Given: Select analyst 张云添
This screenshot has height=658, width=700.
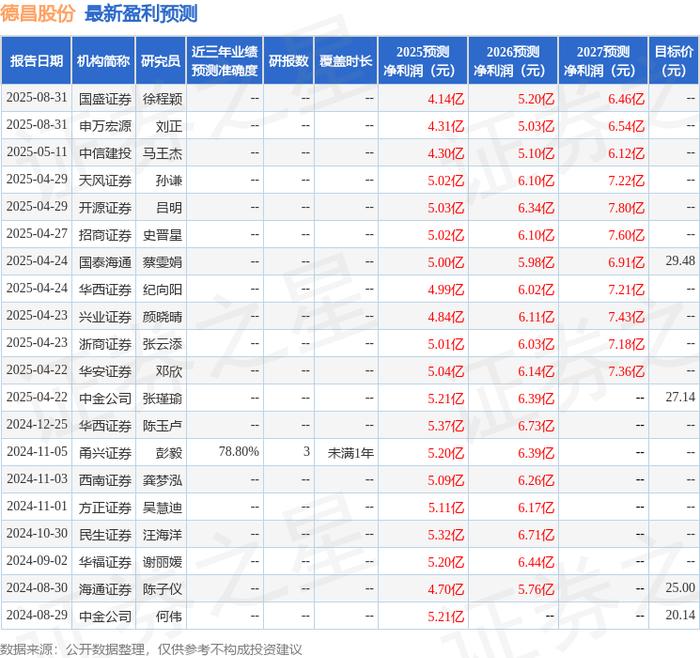Looking at the screenshot, I should (x=162, y=344).
